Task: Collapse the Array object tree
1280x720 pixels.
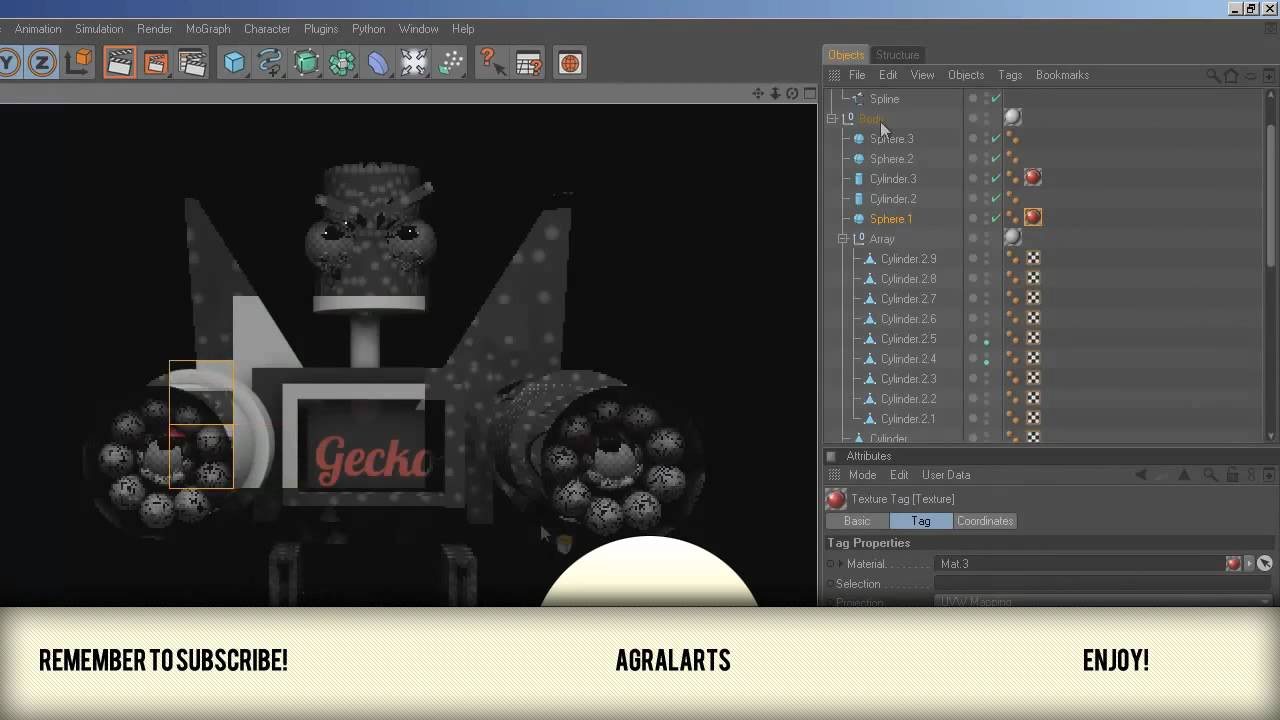Action: pyautogui.click(x=843, y=239)
